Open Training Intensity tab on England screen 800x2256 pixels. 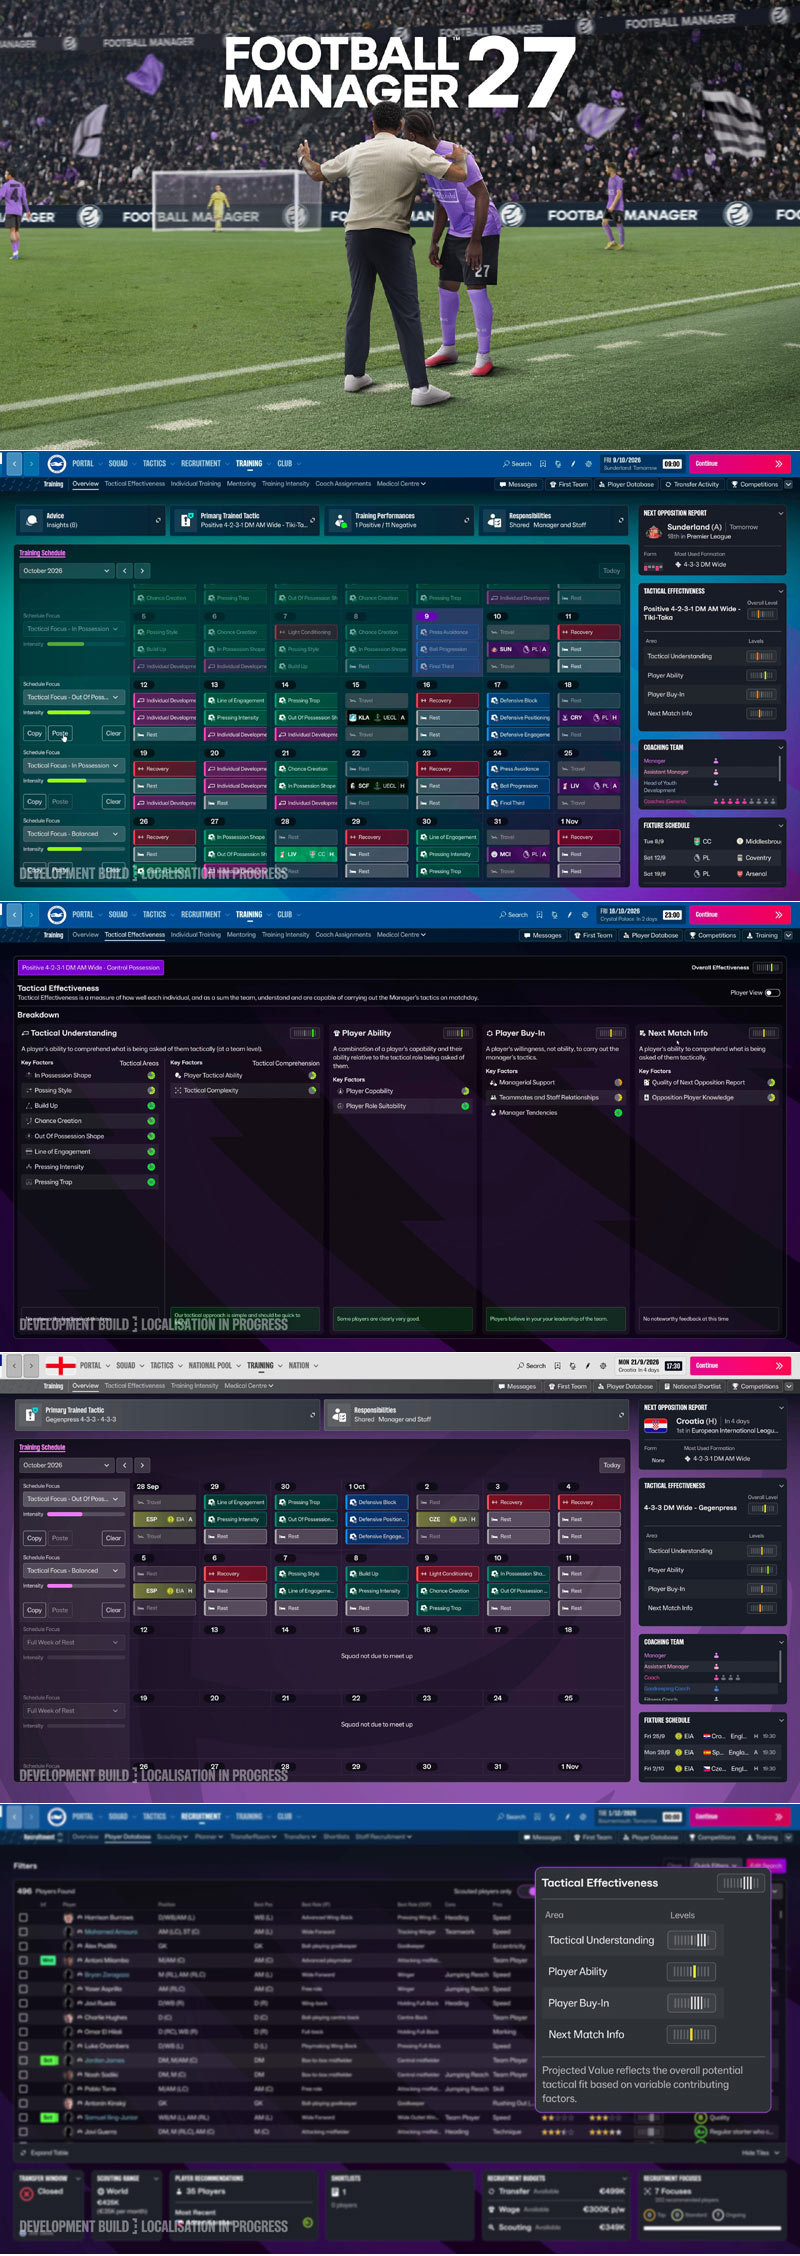click(194, 1386)
